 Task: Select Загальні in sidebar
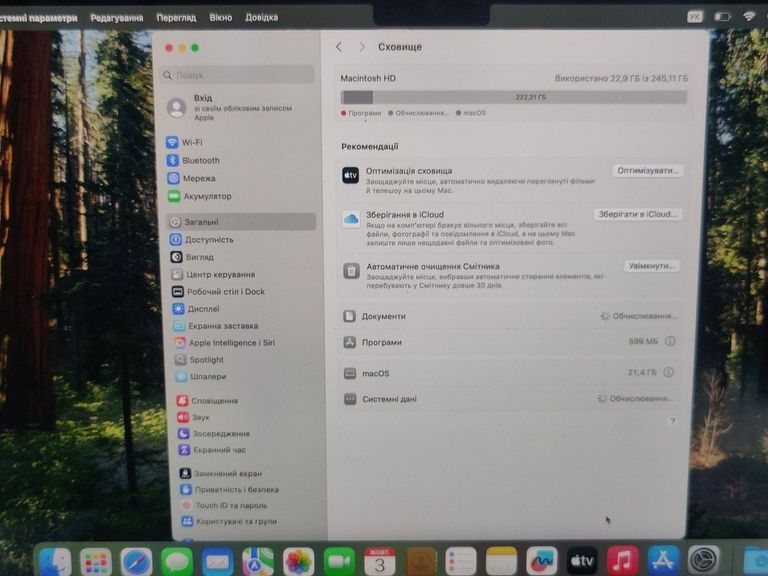(x=240, y=222)
